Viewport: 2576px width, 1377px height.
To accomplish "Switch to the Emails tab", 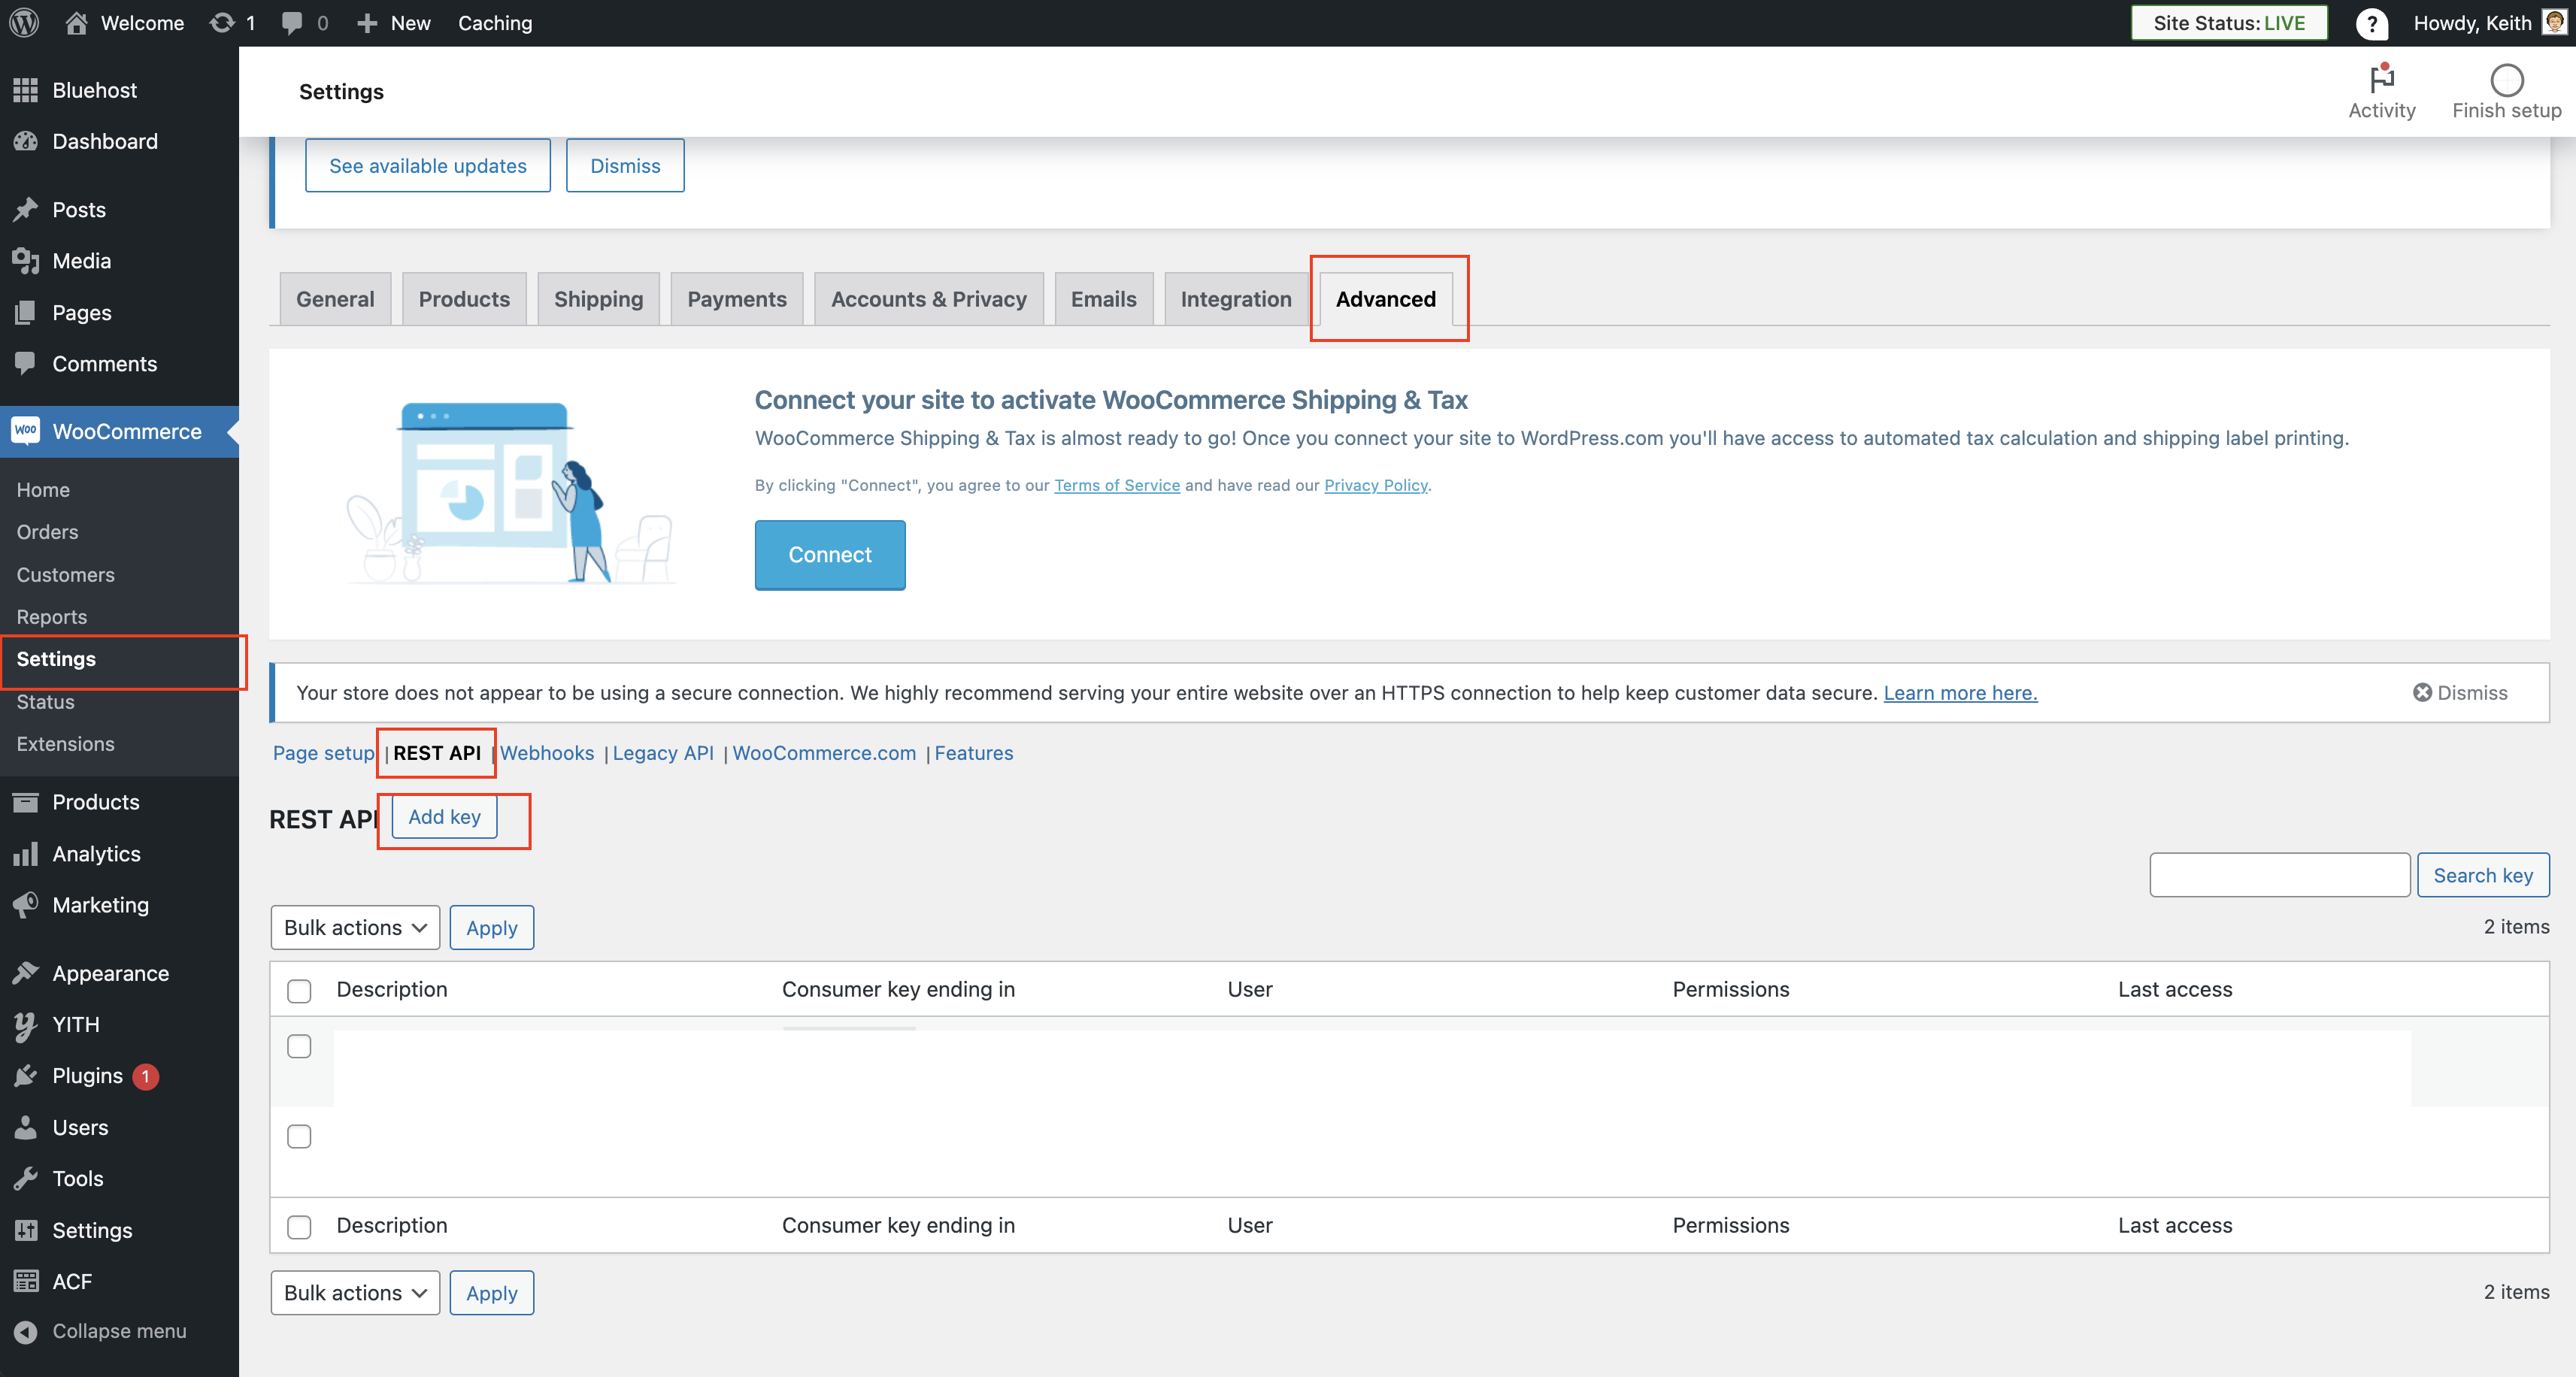I will point(1103,299).
